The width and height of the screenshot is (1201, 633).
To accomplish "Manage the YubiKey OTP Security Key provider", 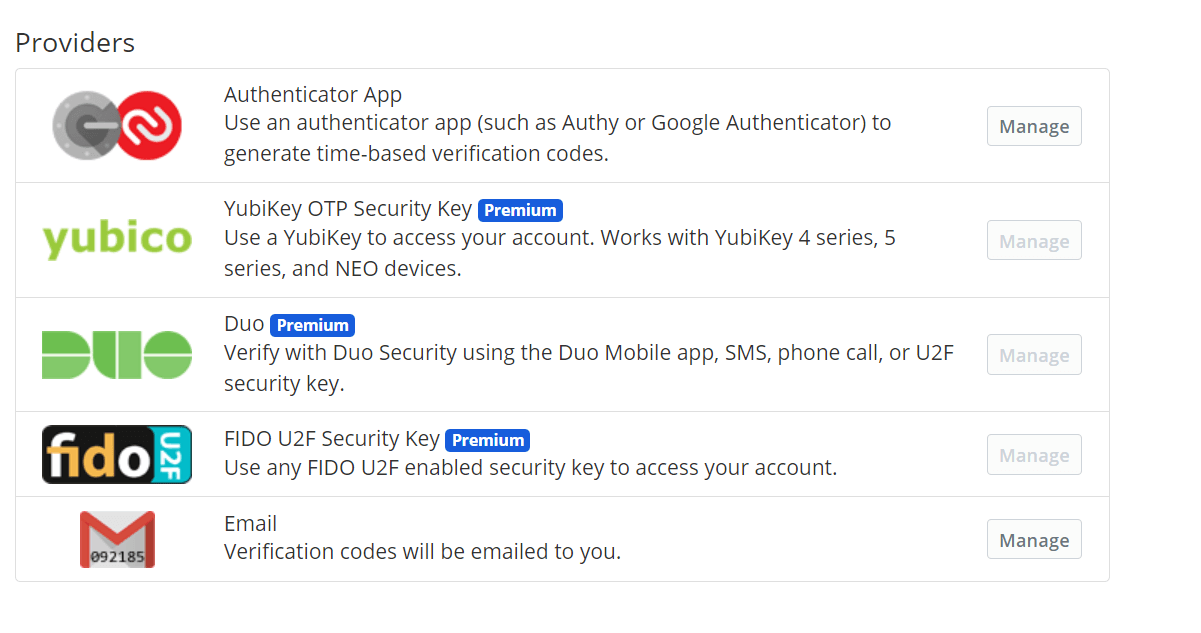I will [x=1034, y=241].
